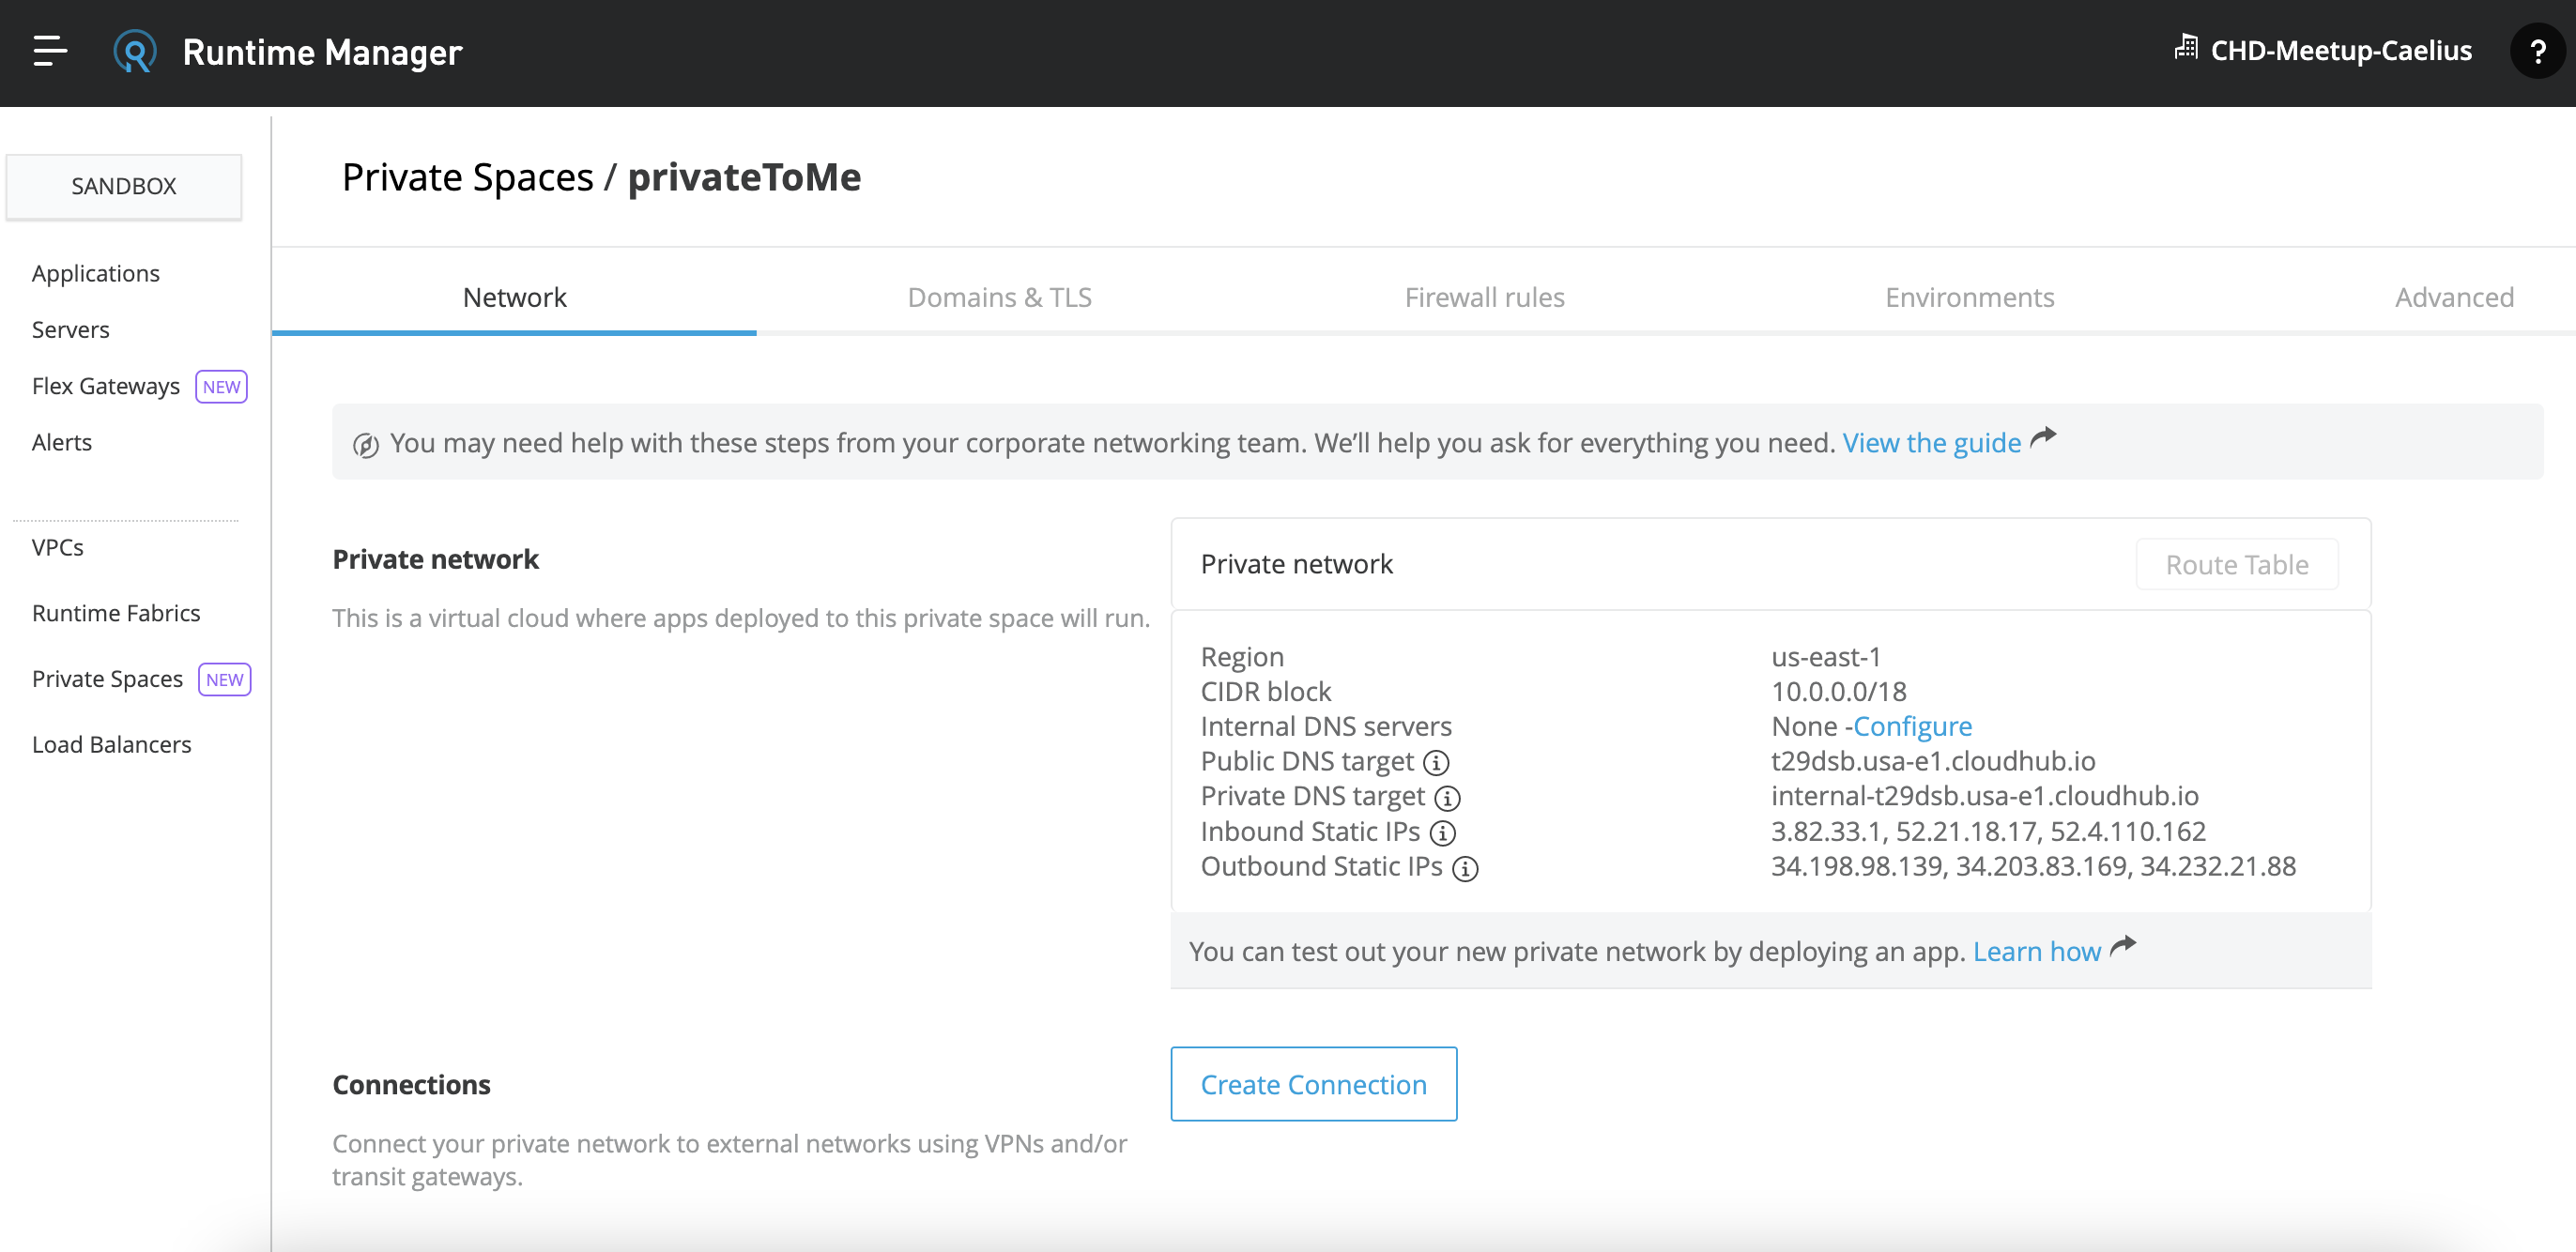Click the inbound IPs value starting 3.82.33.1
The image size is (2576, 1252).
coord(1988,831)
